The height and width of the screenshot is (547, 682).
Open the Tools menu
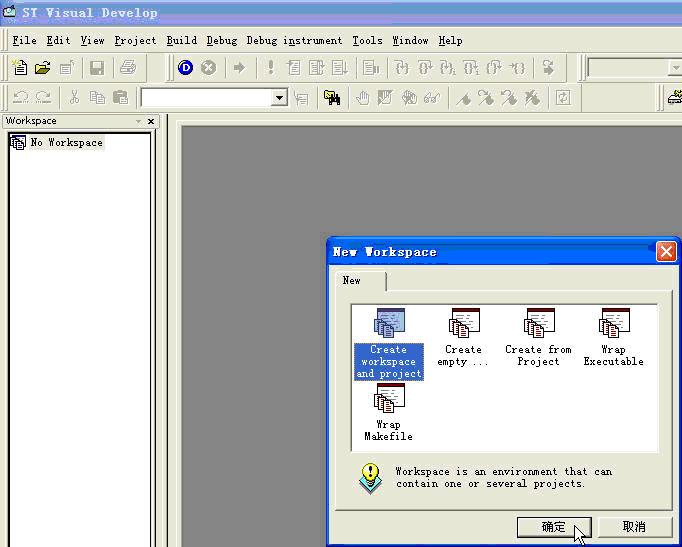[368, 40]
